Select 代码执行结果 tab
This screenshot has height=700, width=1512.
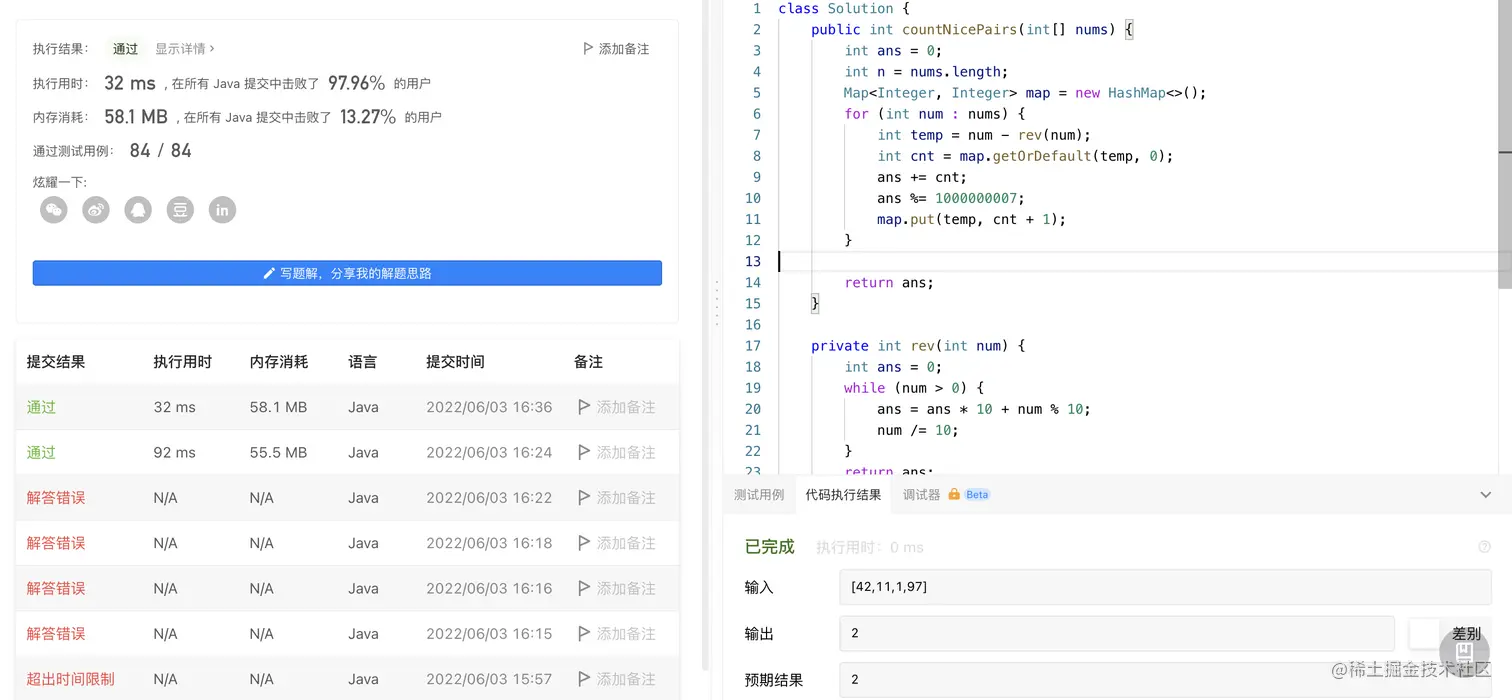click(x=843, y=494)
